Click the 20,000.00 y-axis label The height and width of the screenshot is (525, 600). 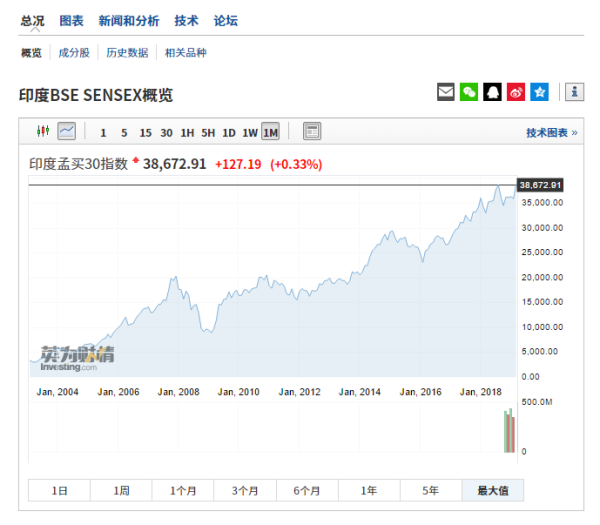(x=542, y=277)
